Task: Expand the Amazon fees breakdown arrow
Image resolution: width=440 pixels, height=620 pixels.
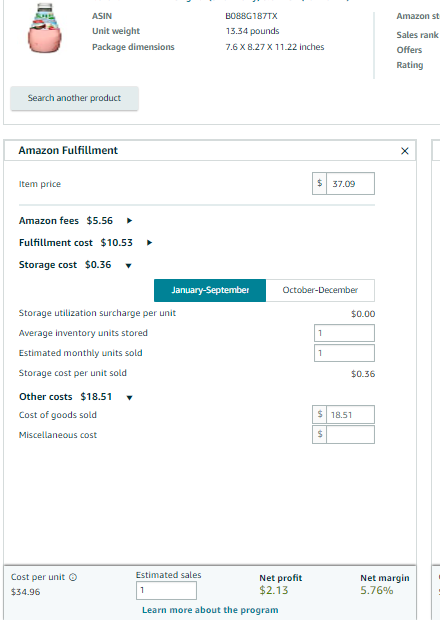Action: point(129,221)
